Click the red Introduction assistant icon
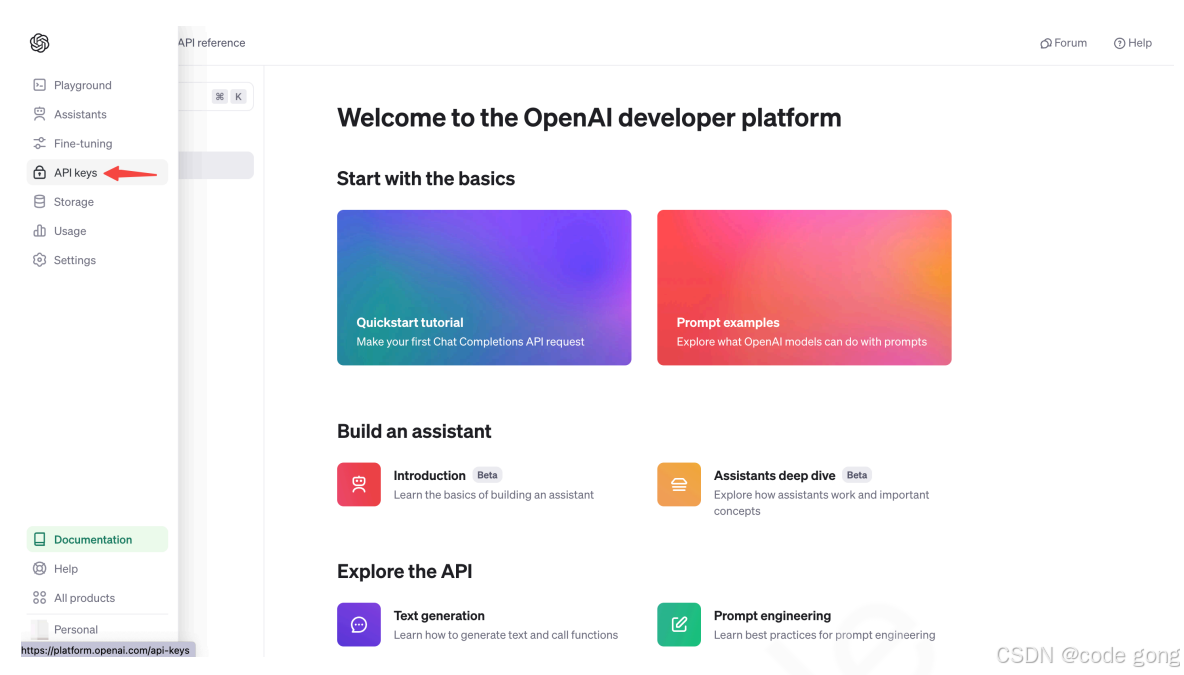The height and width of the screenshot is (675, 1184). point(359,485)
